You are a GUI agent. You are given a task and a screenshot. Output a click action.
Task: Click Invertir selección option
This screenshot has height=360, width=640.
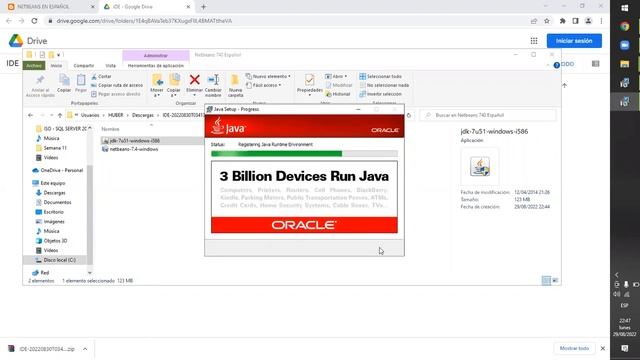click(380, 94)
